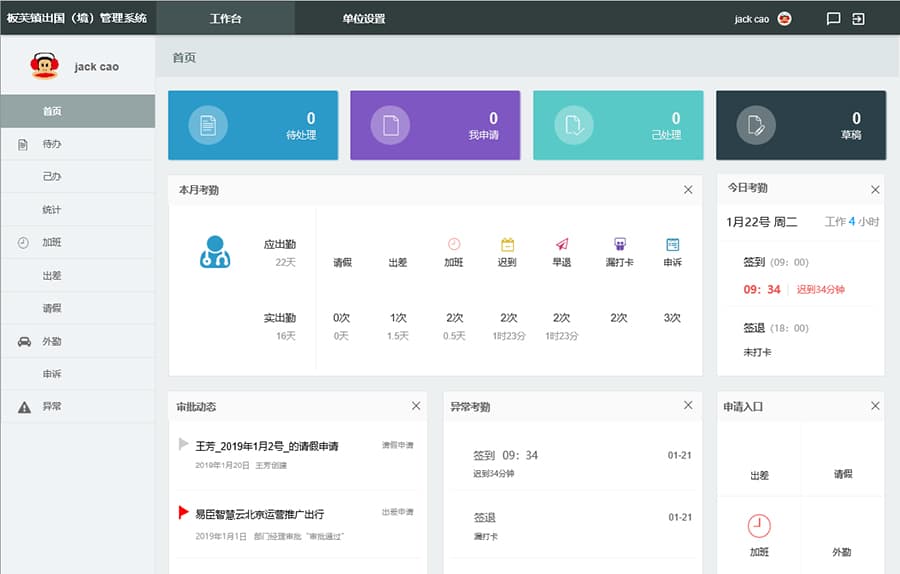Viewport: 900px width, 574px height.
Task: Open the 我申请 summary card
Action: [x=435, y=125]
